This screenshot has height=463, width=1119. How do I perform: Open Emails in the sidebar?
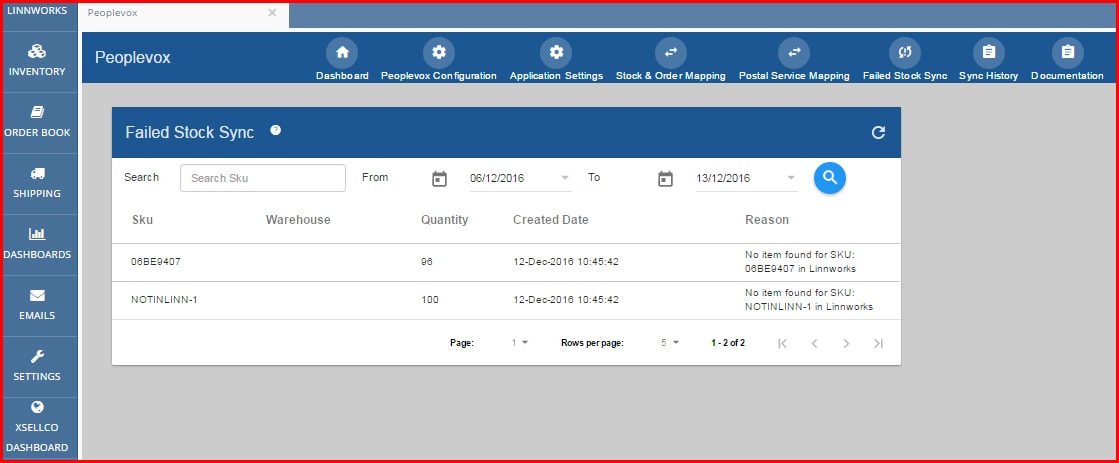pyautogui.click(x=37, y=305)
